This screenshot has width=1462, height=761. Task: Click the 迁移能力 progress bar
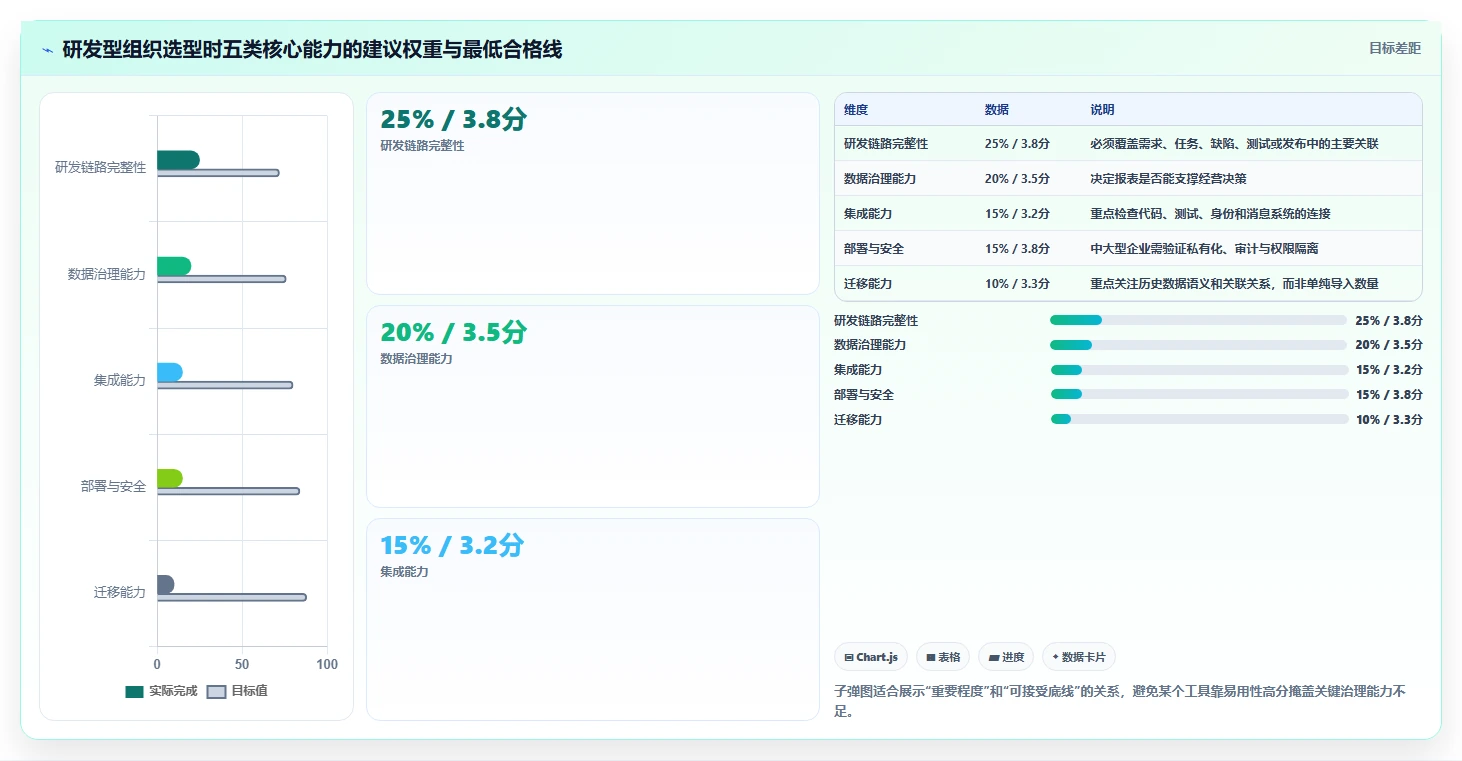click(1198, 420)
